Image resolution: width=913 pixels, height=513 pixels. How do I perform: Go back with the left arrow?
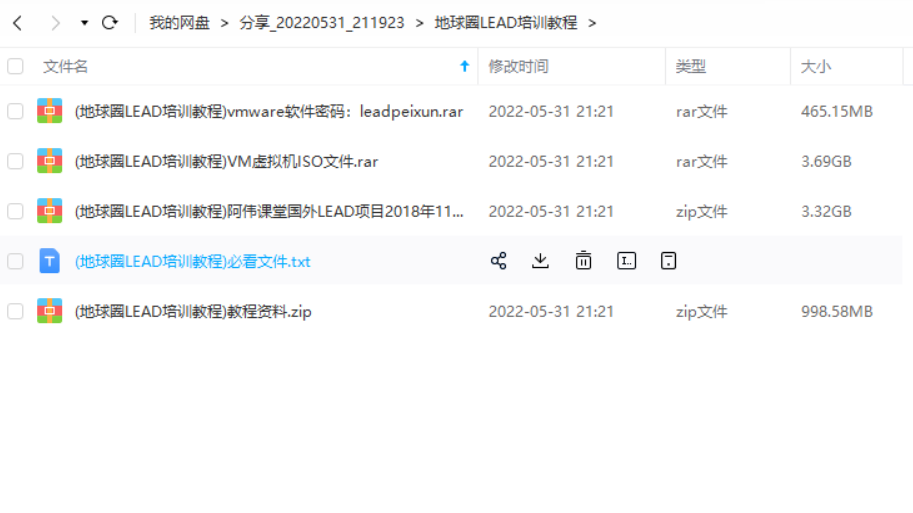point(17,23)
